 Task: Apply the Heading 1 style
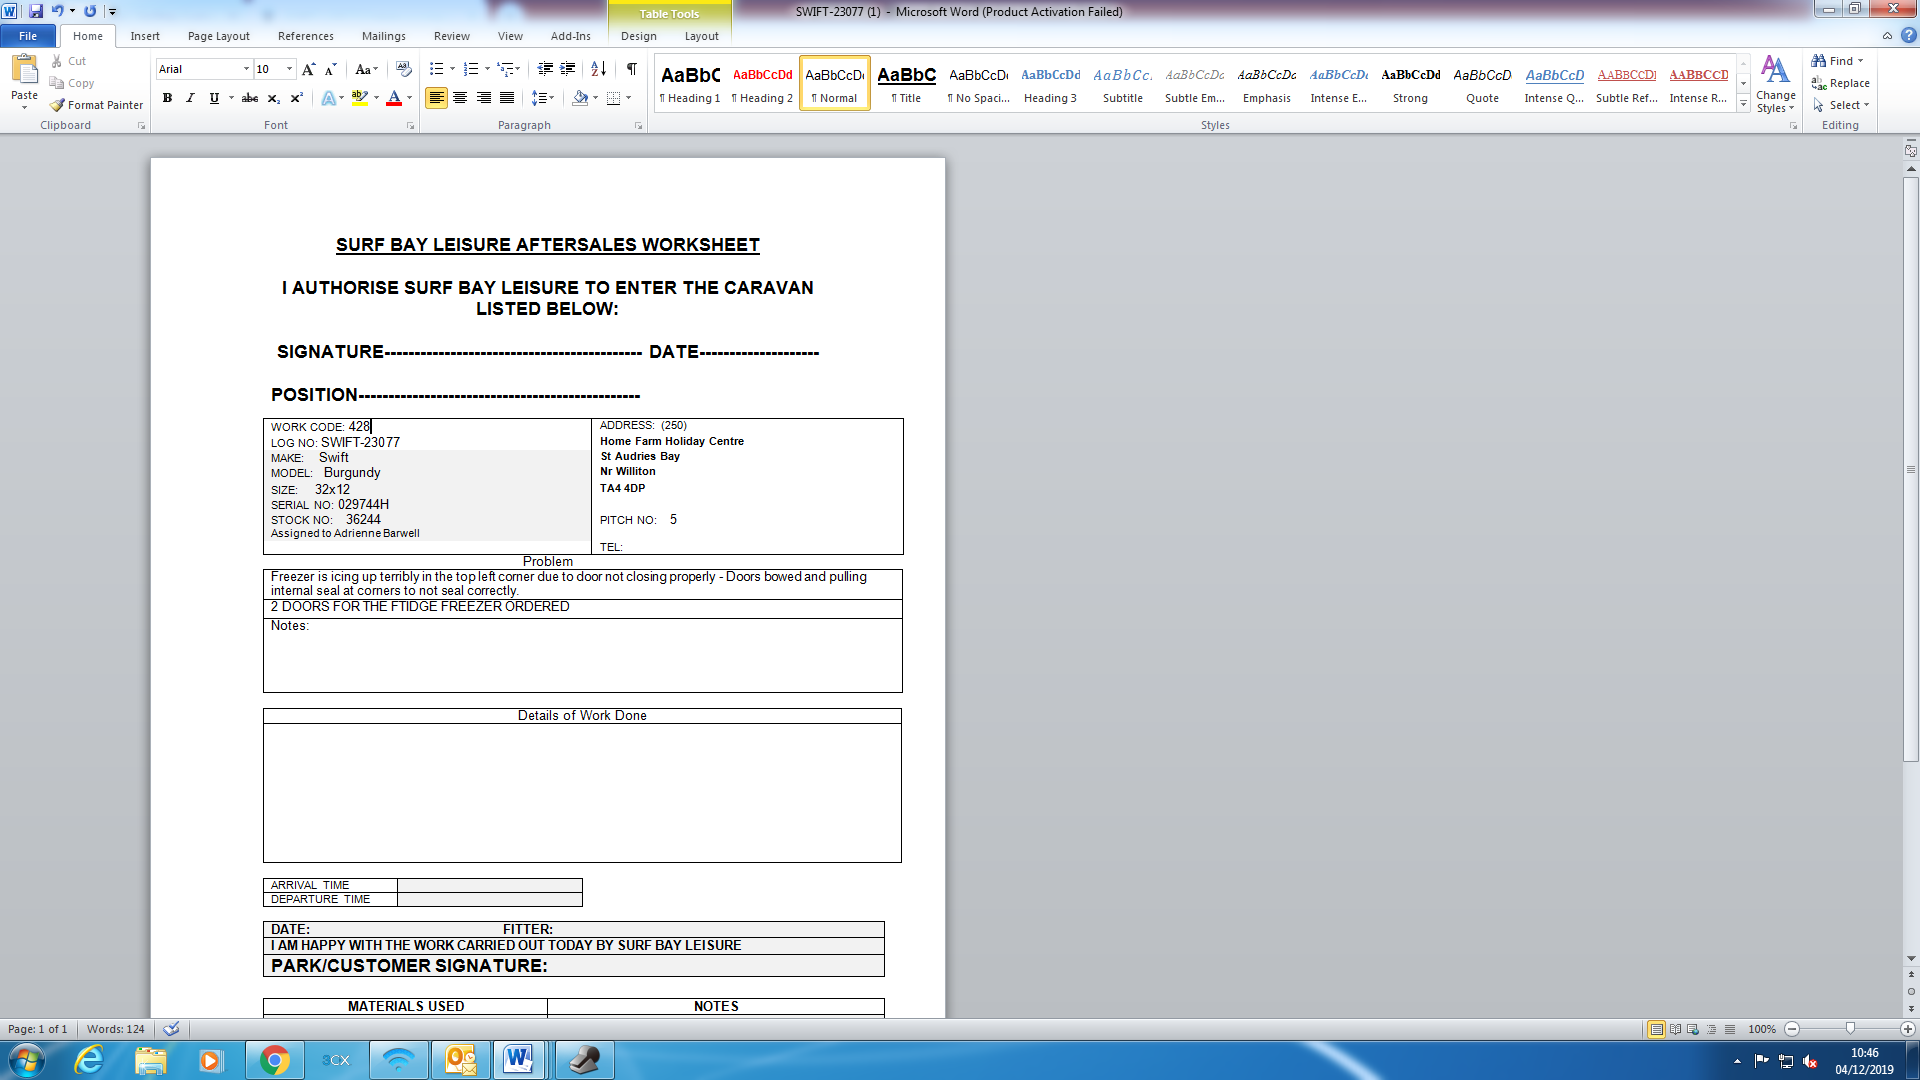[690, 83]
